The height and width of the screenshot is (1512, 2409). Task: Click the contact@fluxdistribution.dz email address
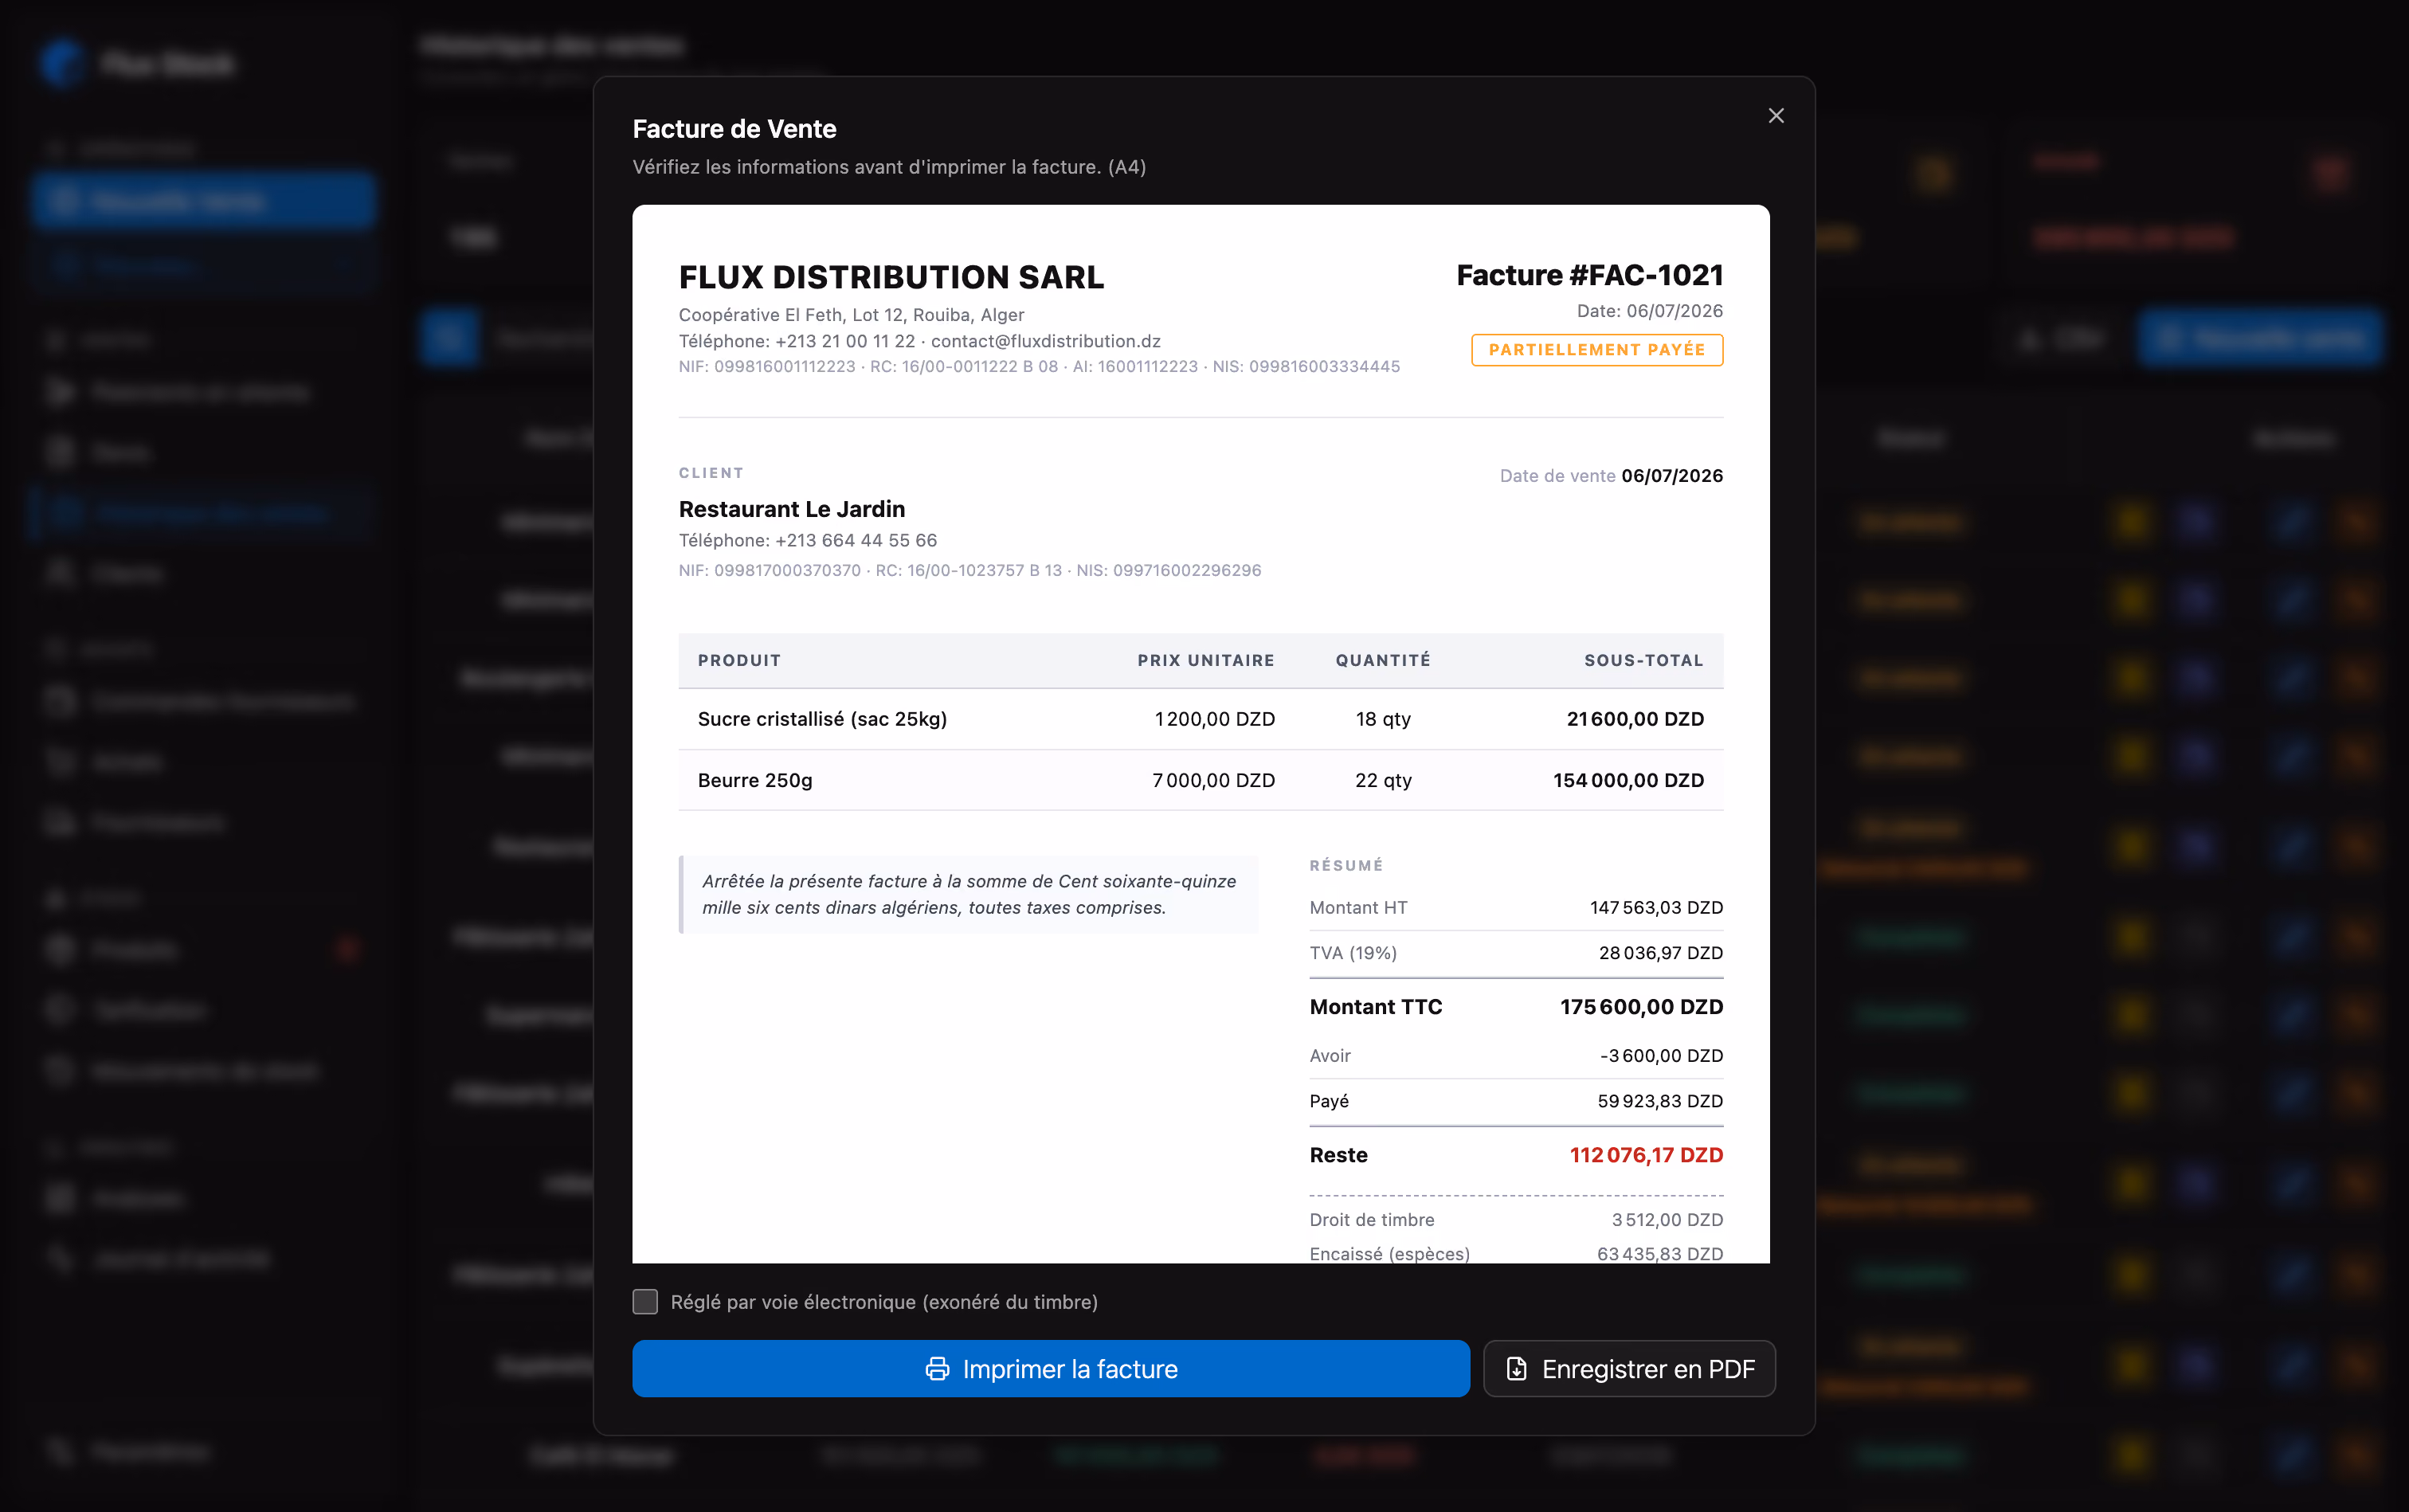click(x=1045, y=341)
